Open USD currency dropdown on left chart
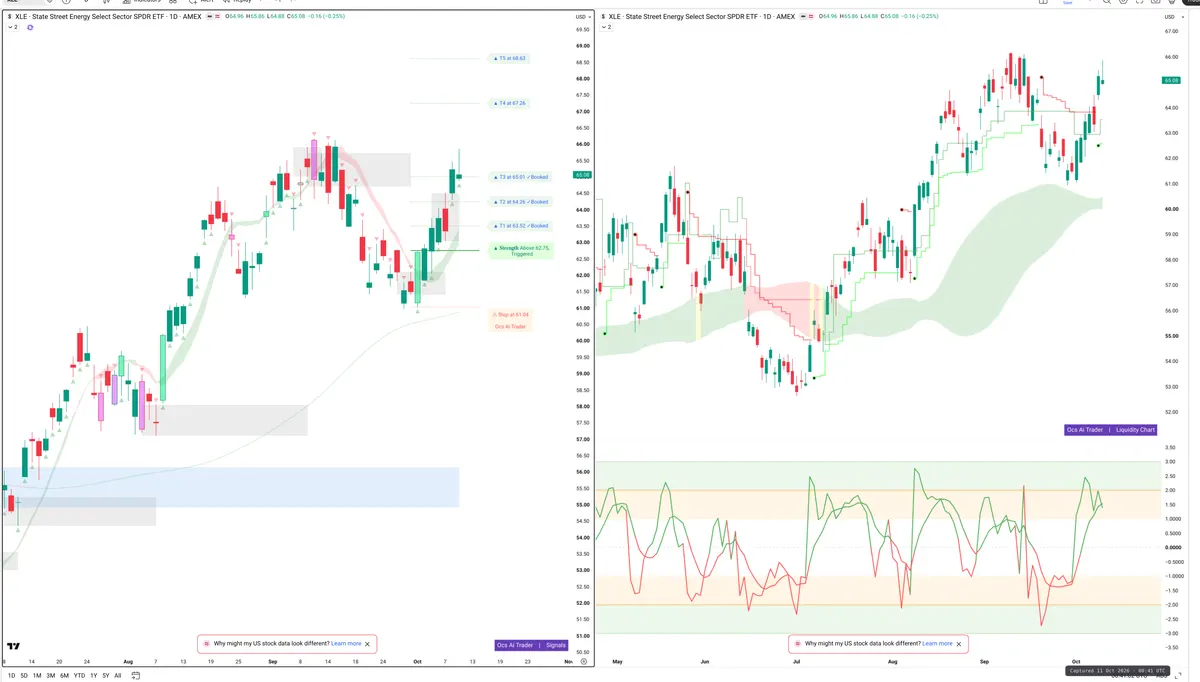The width and height of the screenshot is (1200, 682). click(x=582, y=17)
